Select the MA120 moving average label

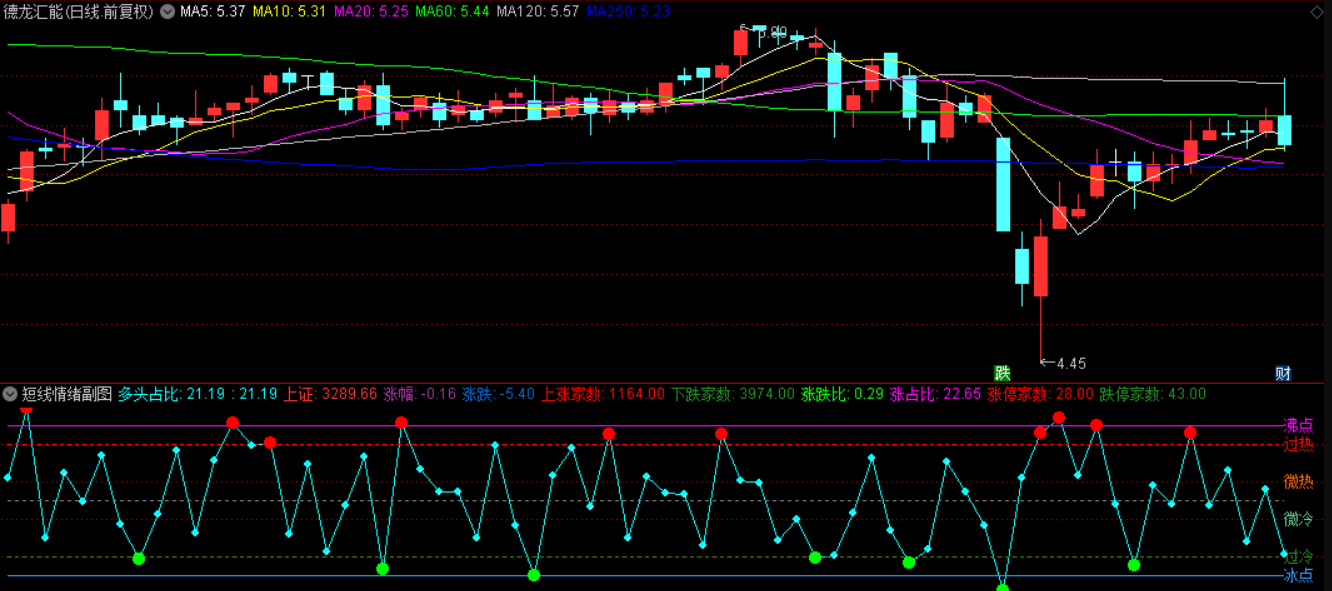coord(537,12)
